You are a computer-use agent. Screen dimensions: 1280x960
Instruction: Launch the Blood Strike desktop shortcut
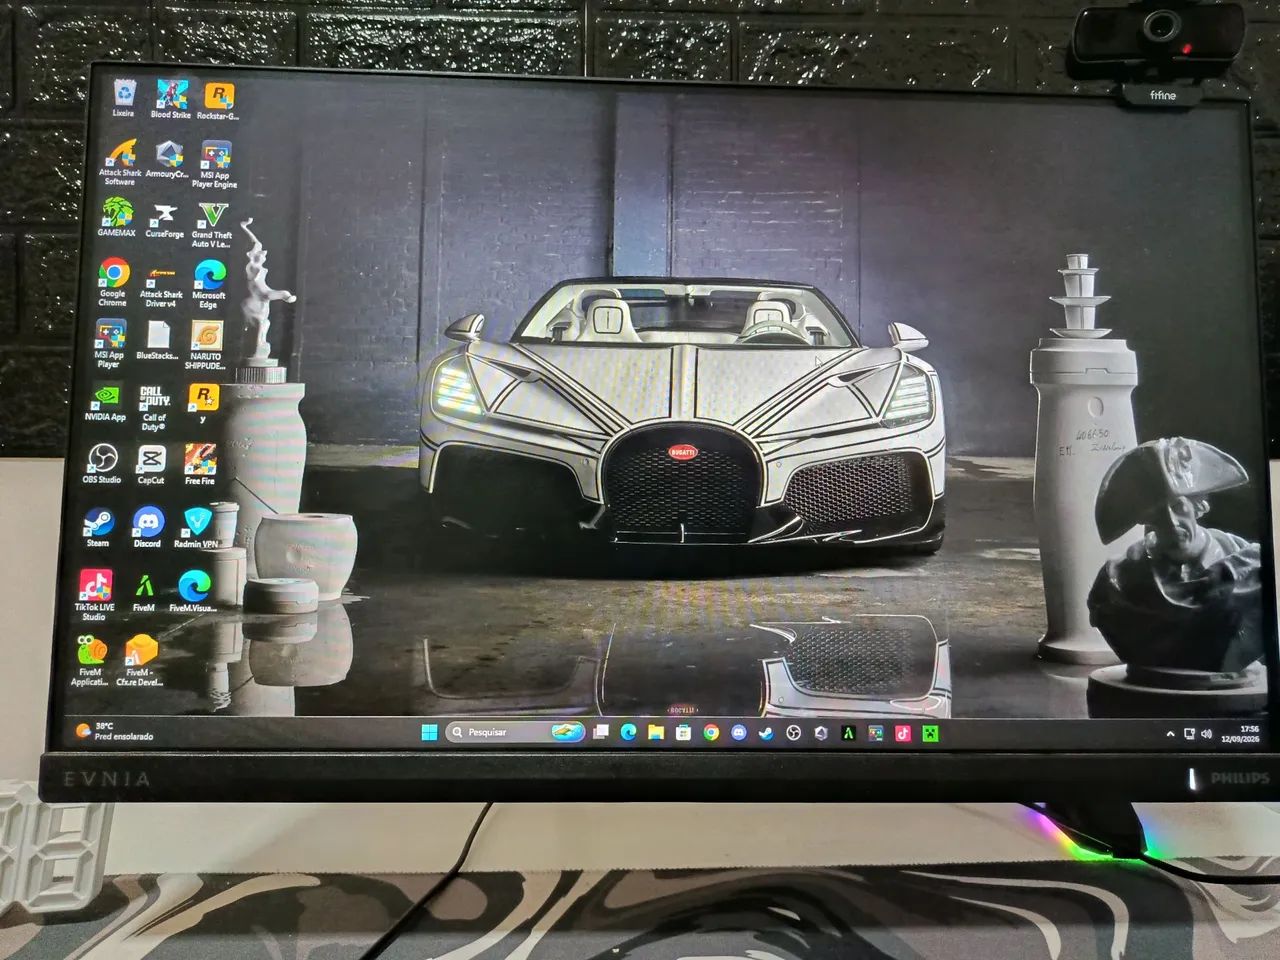tap(171, 100)
